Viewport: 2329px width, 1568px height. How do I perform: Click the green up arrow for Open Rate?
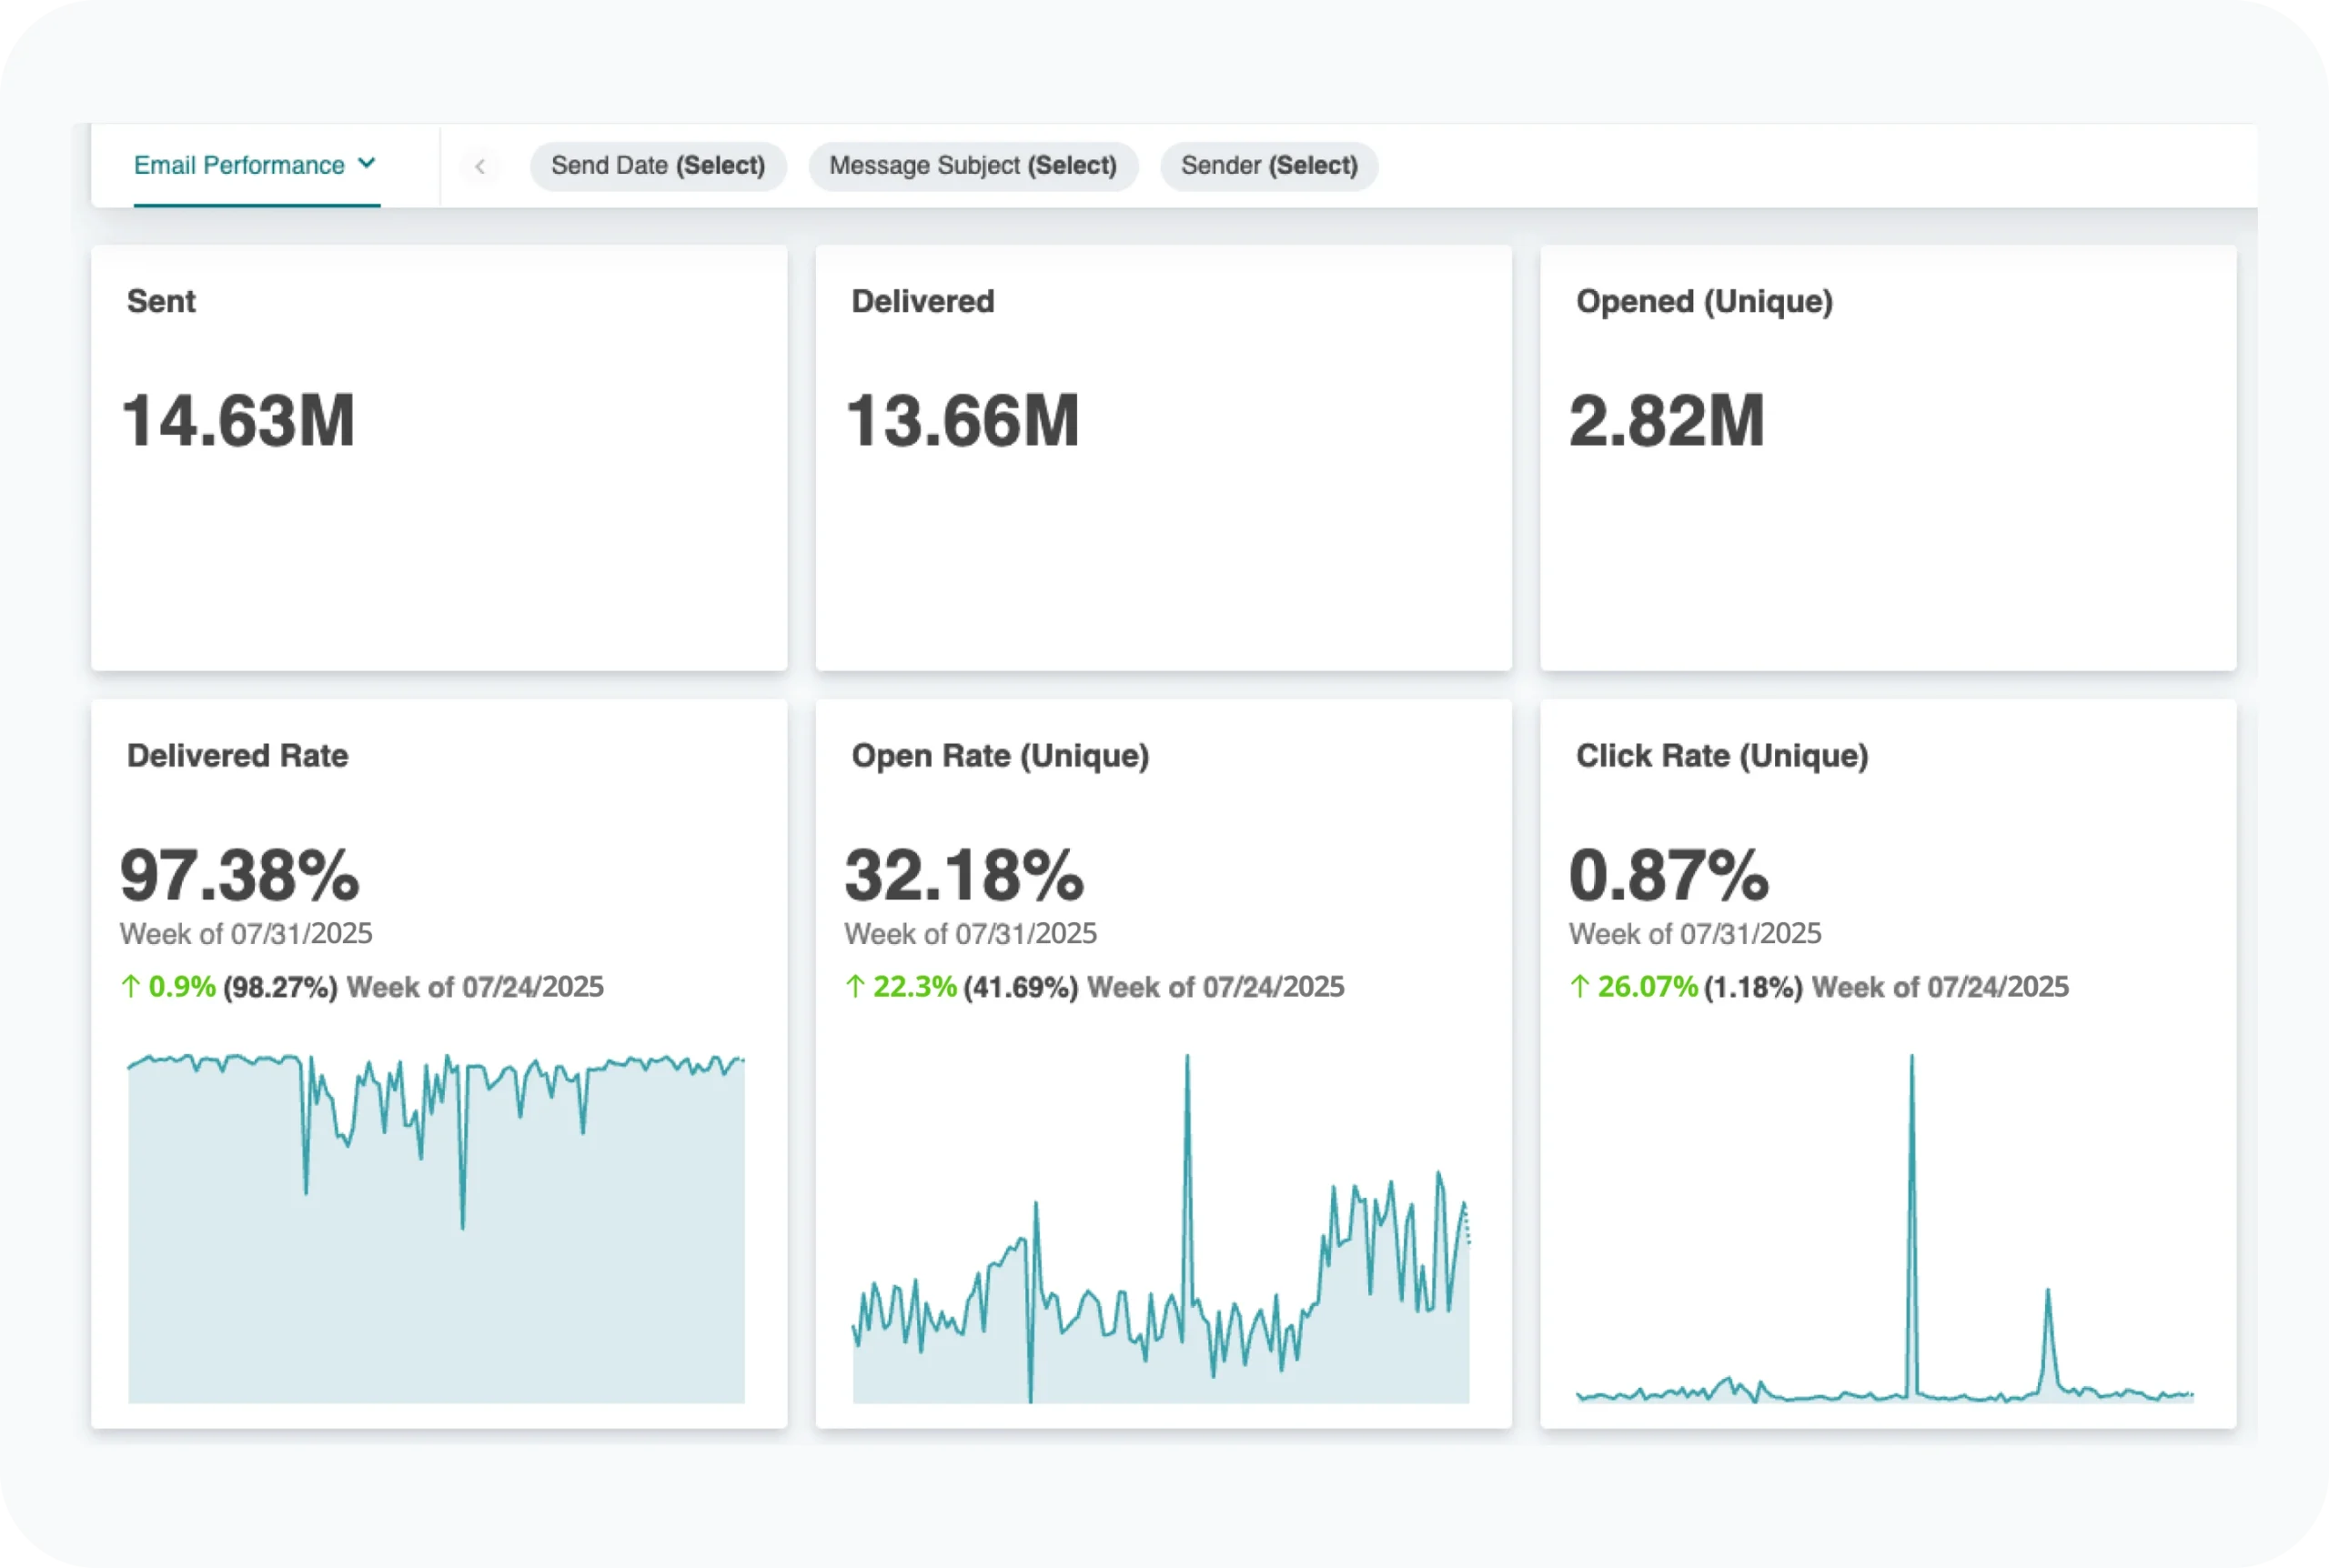(855, 987)
